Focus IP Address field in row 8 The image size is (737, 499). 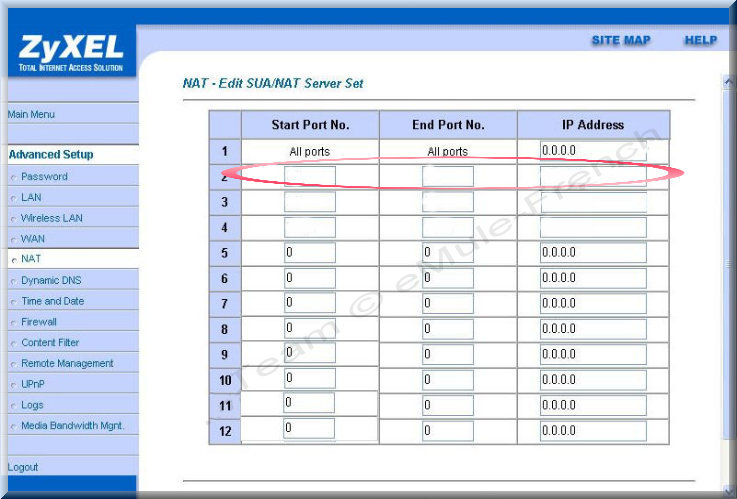(x=593, y=329)
